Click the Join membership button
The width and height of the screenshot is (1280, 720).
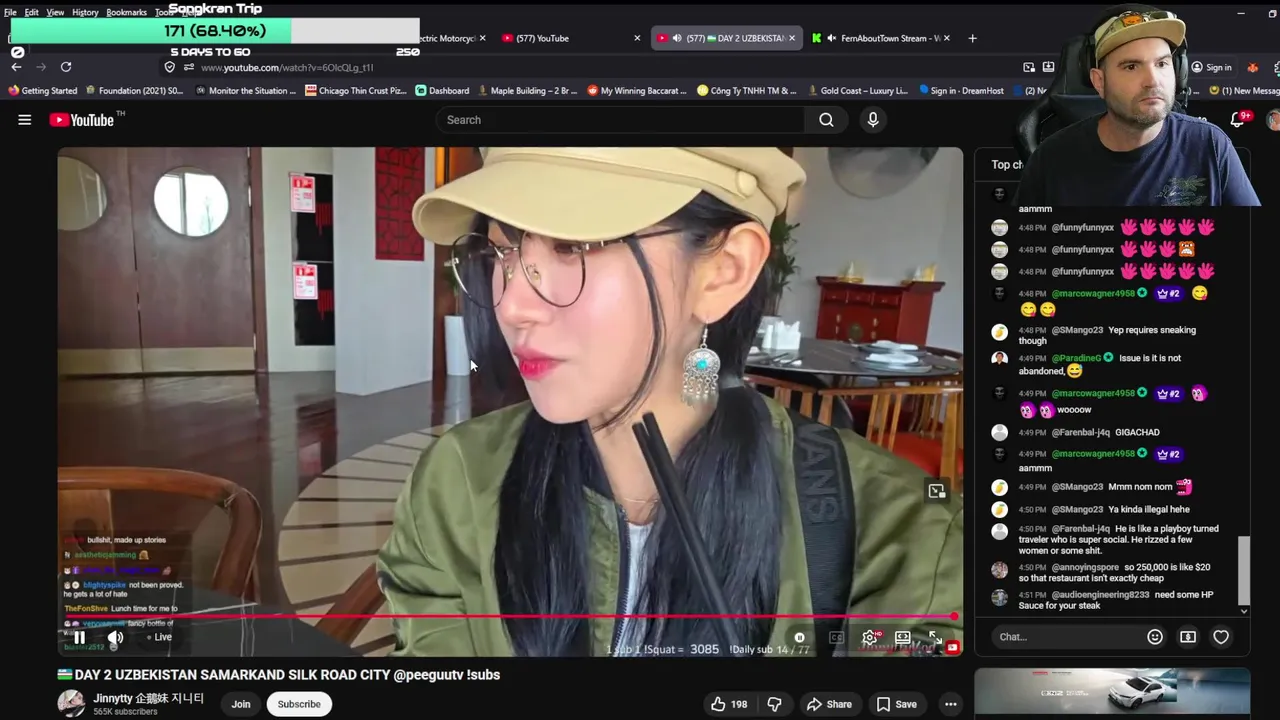(x=241, y=704)
